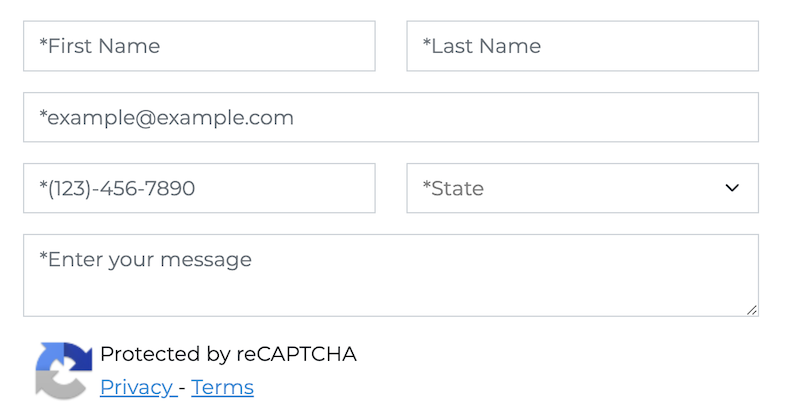
Task: Click the reCAPTCHA logo icon
Action: point(63,371)
